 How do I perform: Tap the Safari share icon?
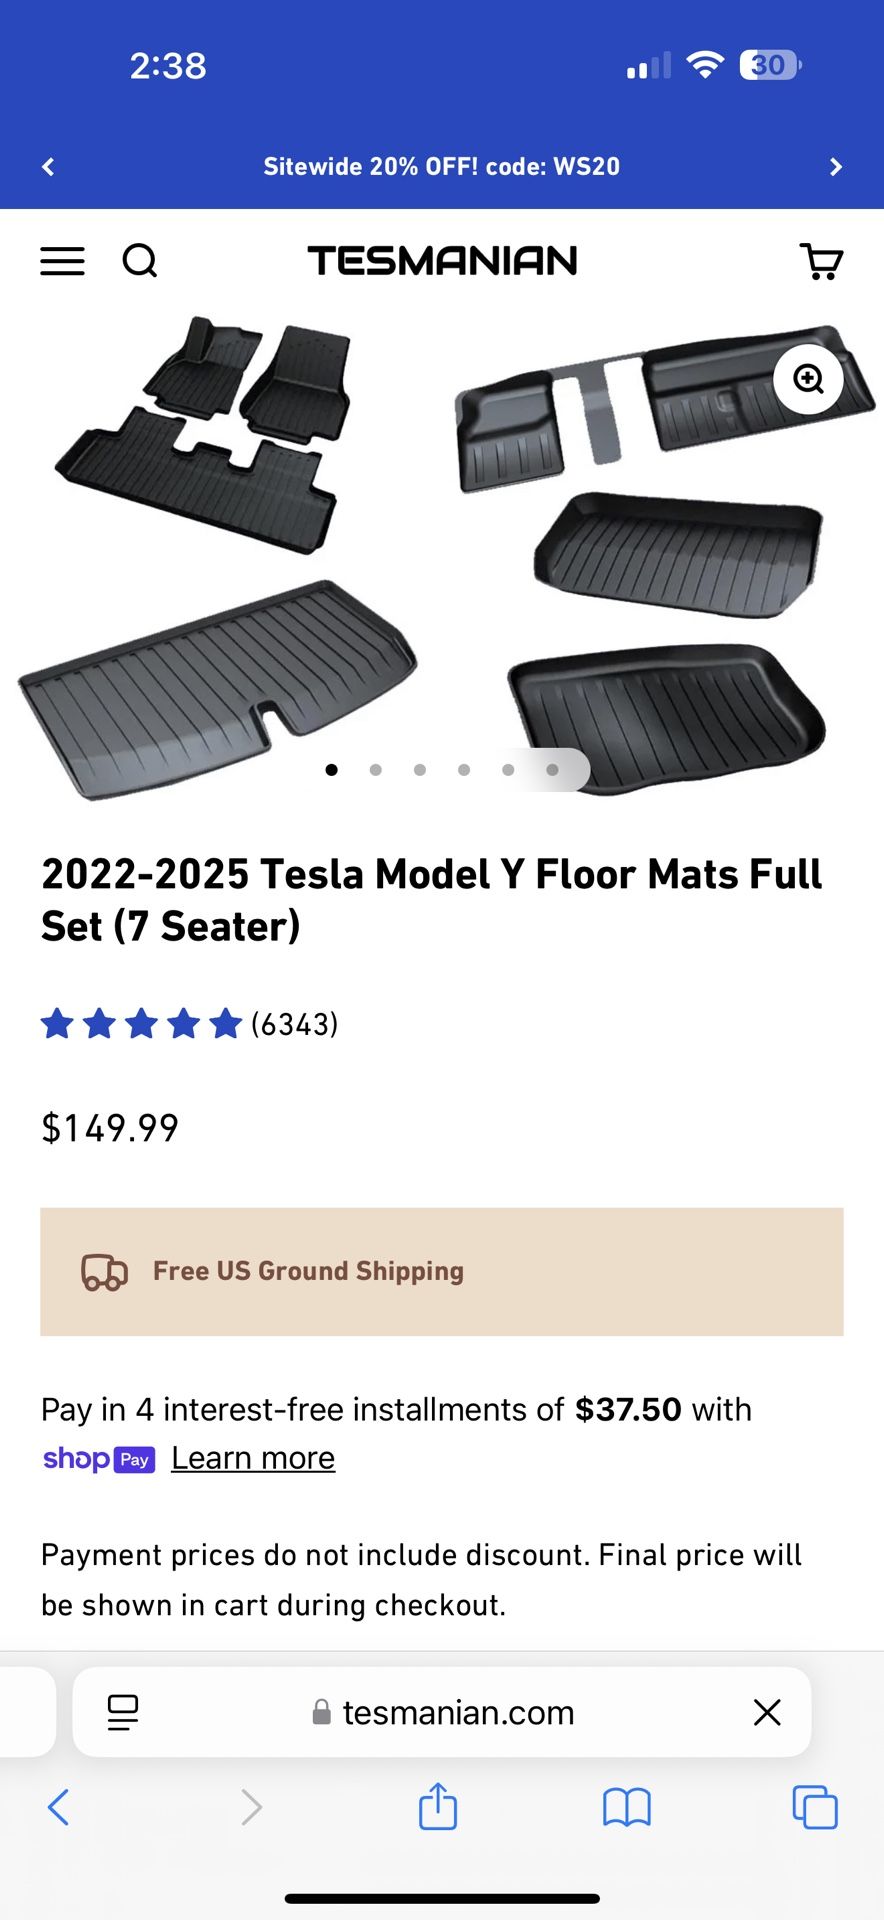pyautogui.click(x=438, y=1807)
